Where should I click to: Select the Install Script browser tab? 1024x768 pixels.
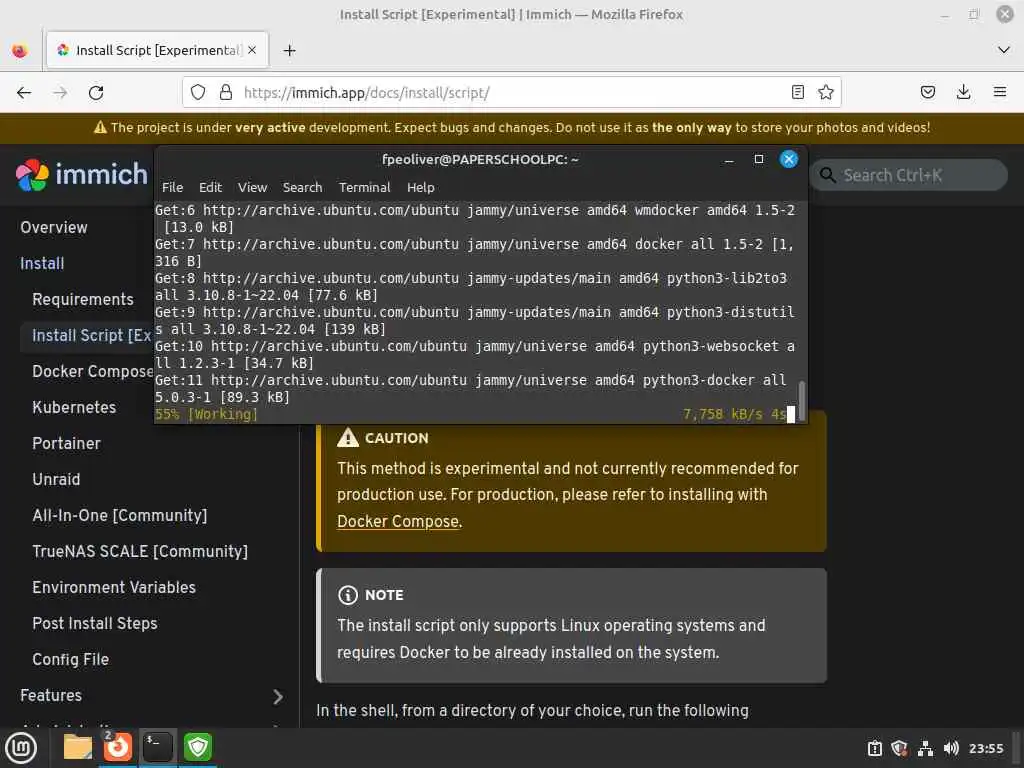pyautogui.click(x=157, y=50)
